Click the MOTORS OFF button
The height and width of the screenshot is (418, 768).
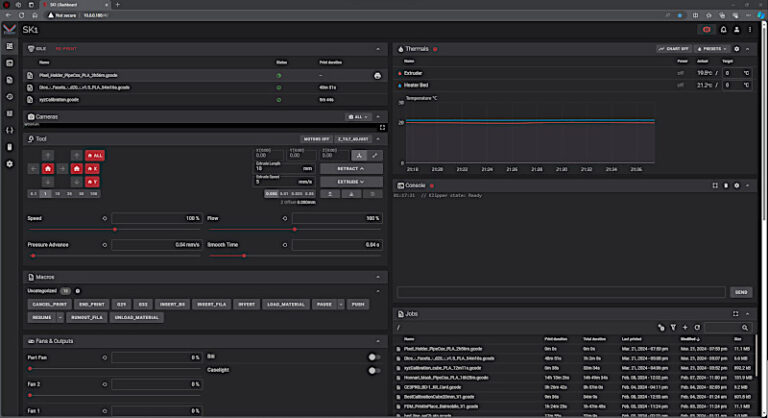coord(316,139)
